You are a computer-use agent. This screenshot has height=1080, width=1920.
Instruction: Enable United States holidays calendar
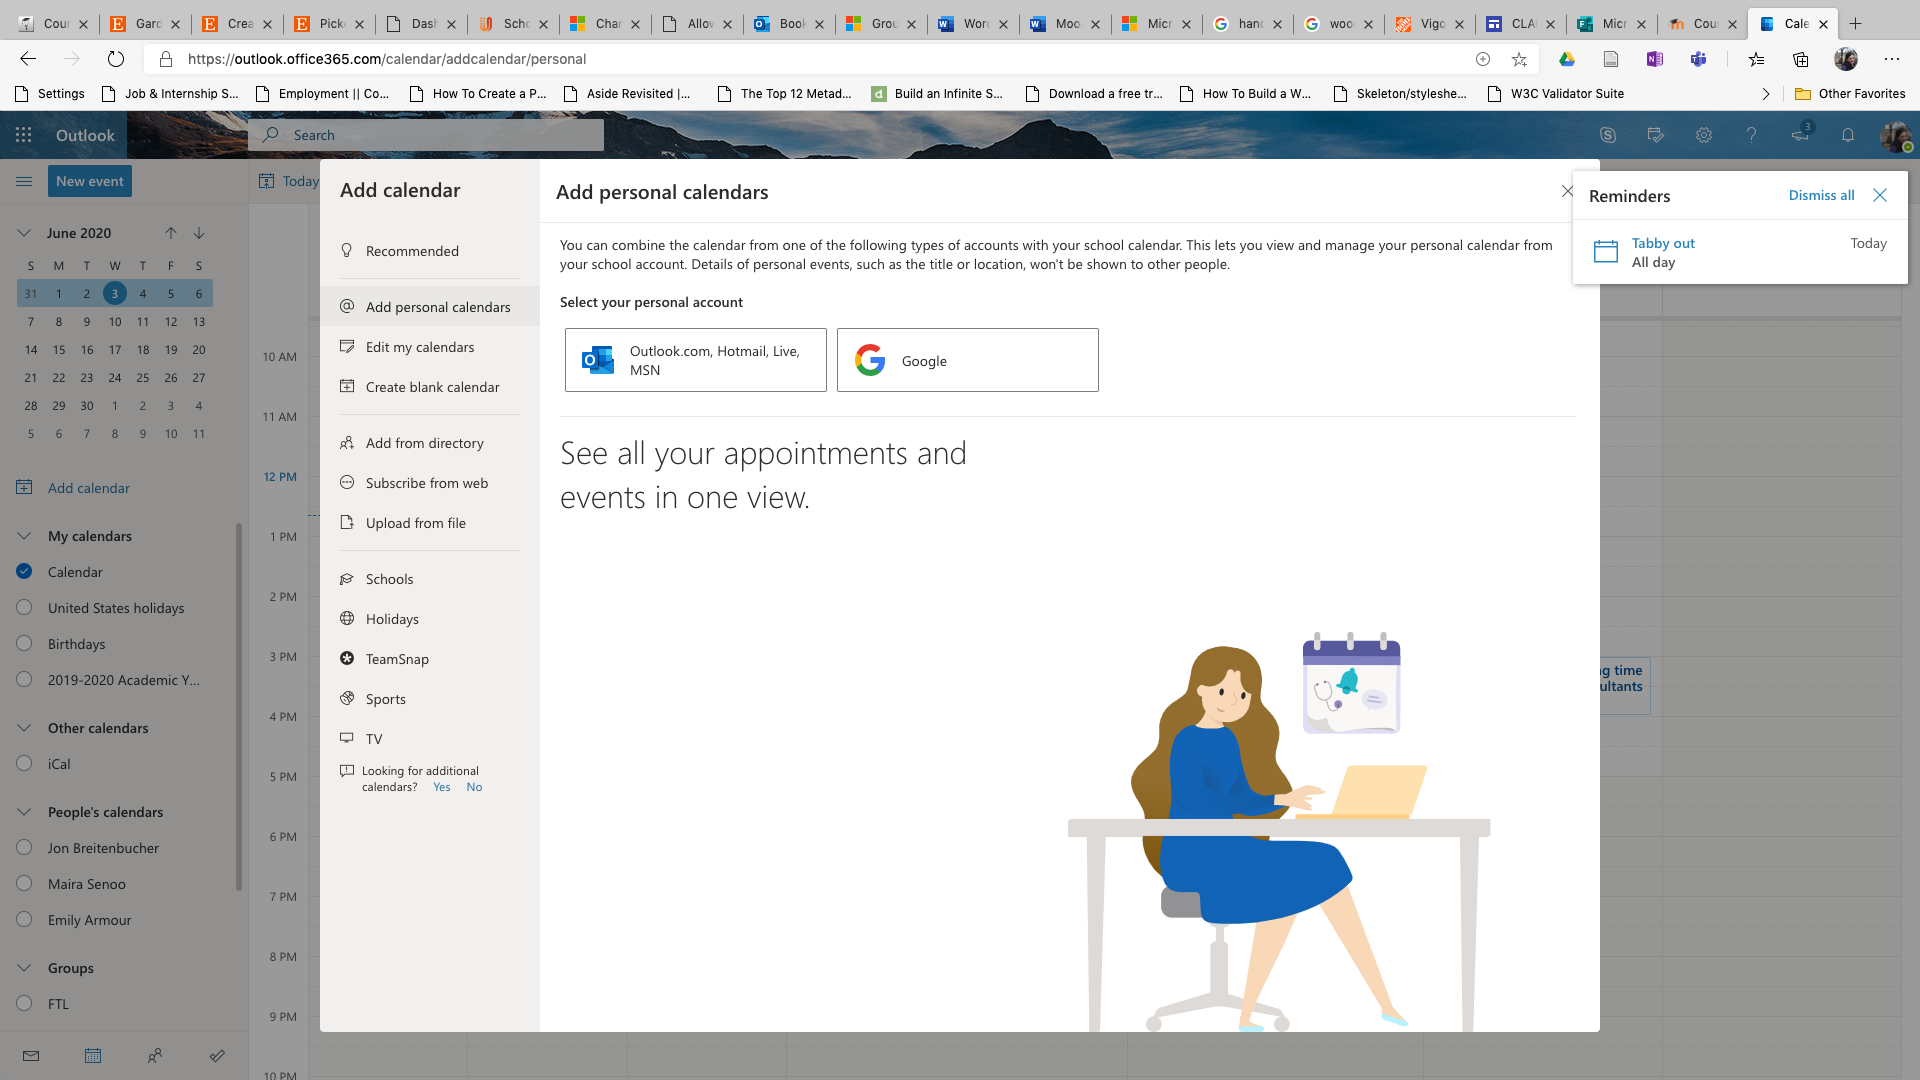click(x=25, y=608)
